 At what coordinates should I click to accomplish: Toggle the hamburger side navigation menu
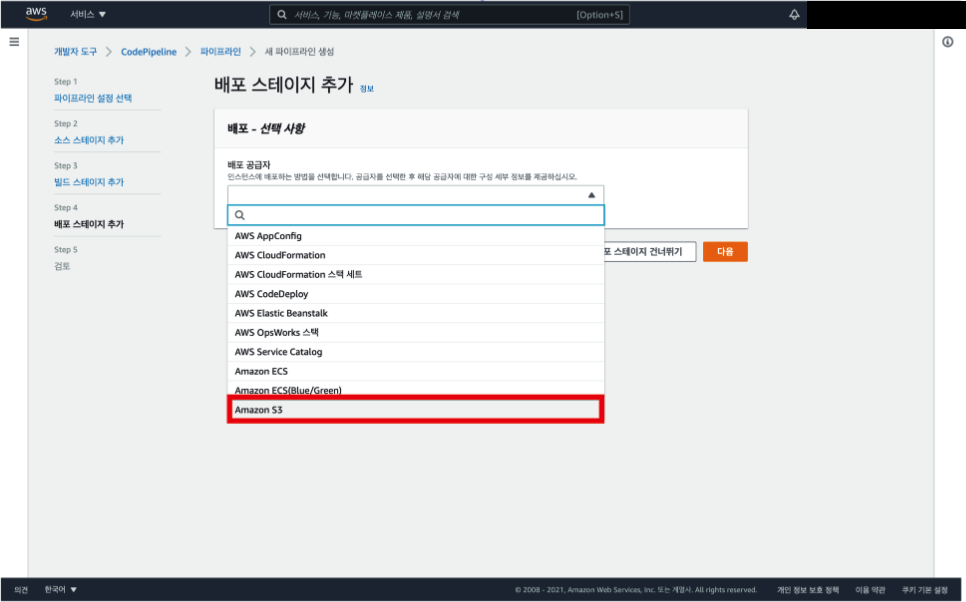14,42
